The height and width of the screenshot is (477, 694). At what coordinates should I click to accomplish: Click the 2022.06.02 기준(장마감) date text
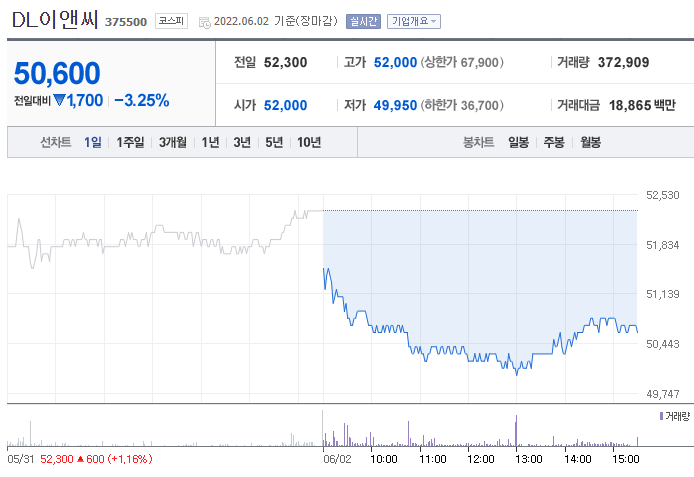coord(276,21)
